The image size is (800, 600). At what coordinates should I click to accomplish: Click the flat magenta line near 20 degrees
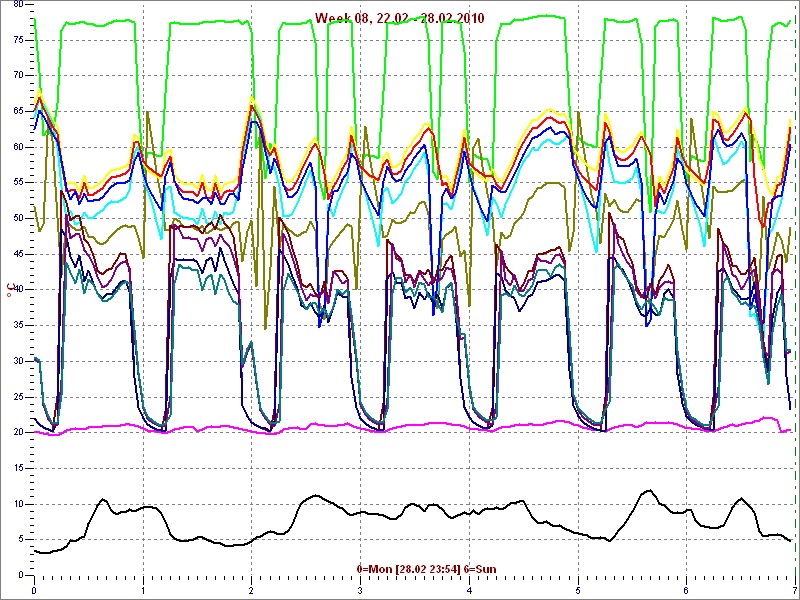coord(400,426)
